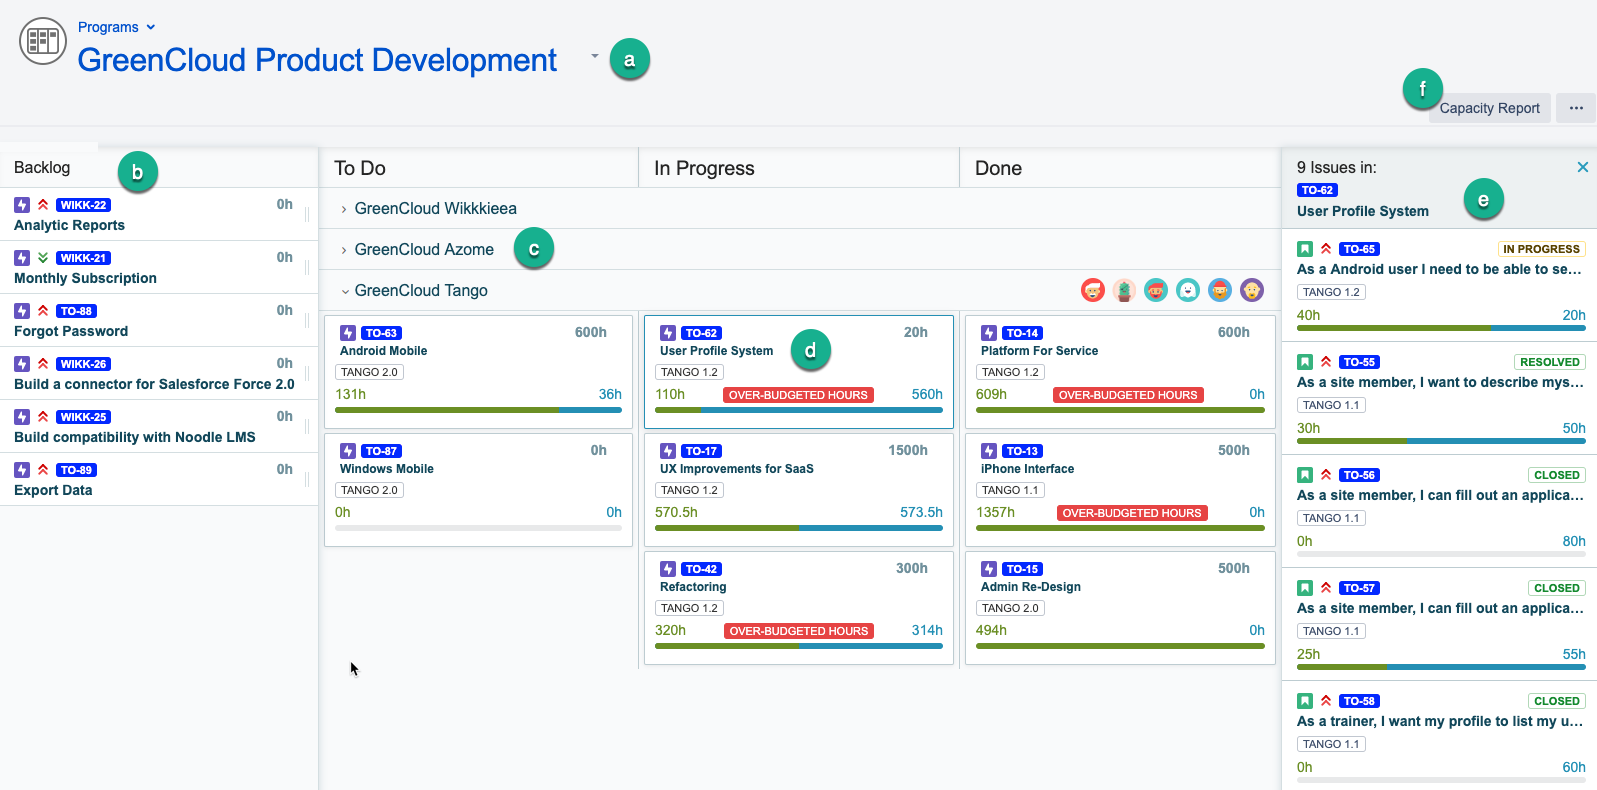Viewport: 1597px width, 790px height.
Task: Collapse the GreenCloud Tango swimlane
Action: point(345,291)
